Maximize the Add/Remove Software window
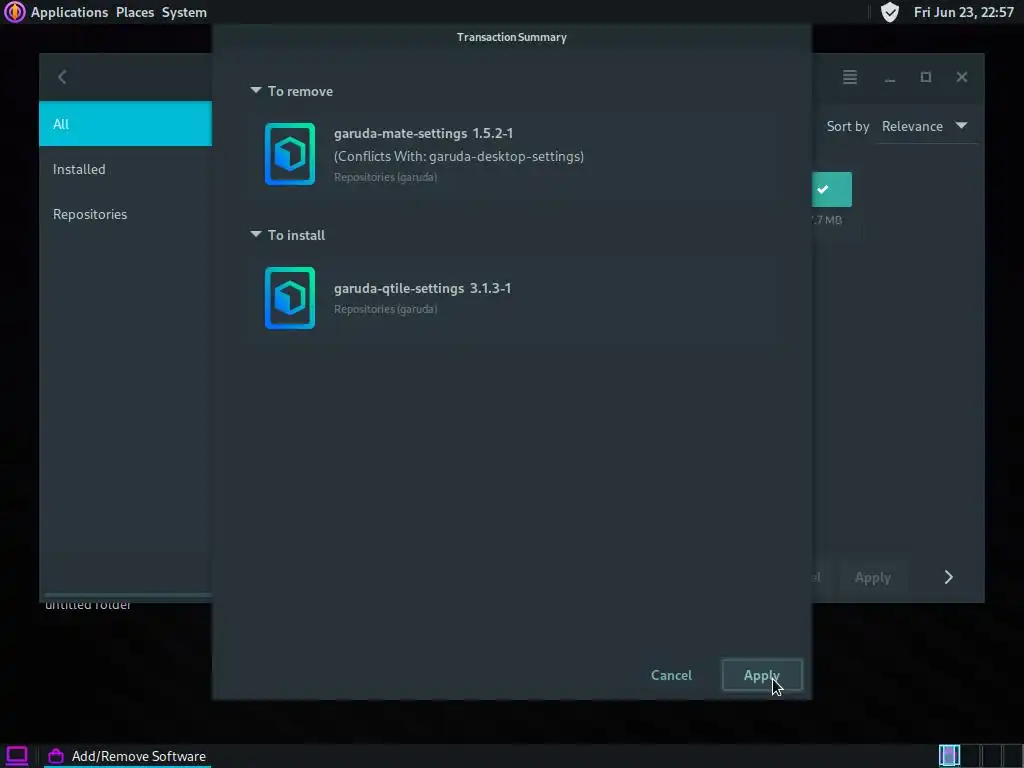The image size is (1024, 768). pyautogui.click(x=925, y=77)
